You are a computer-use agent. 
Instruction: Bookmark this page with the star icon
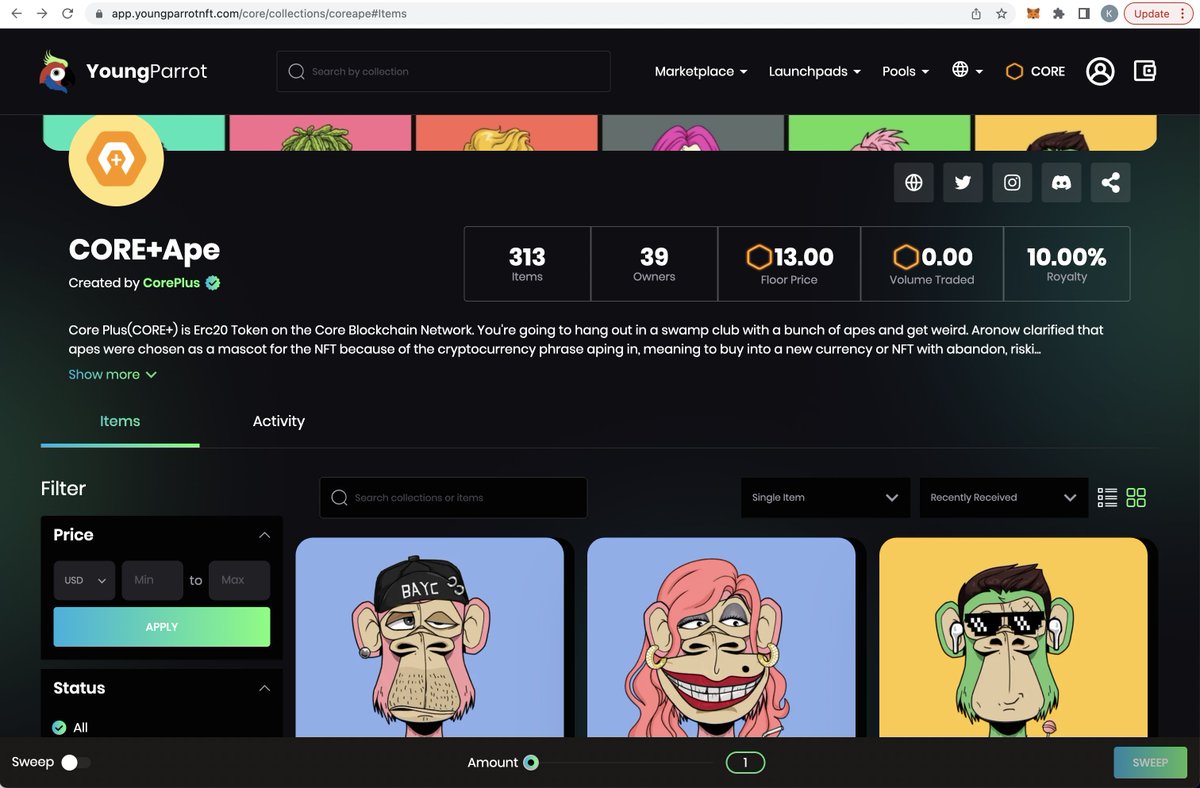pyautogui.click(x=1001, y=14)
